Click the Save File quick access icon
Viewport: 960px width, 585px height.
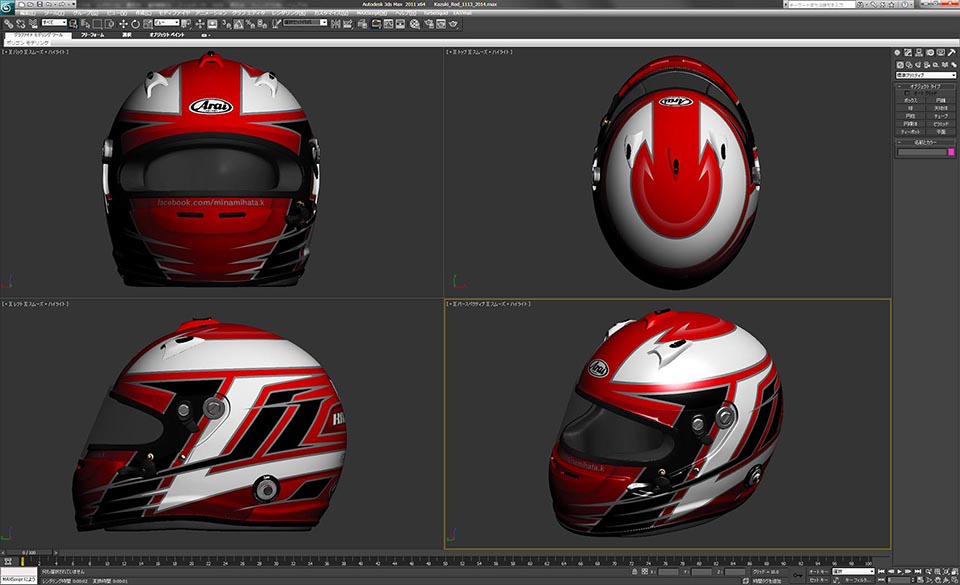(39, 4)
